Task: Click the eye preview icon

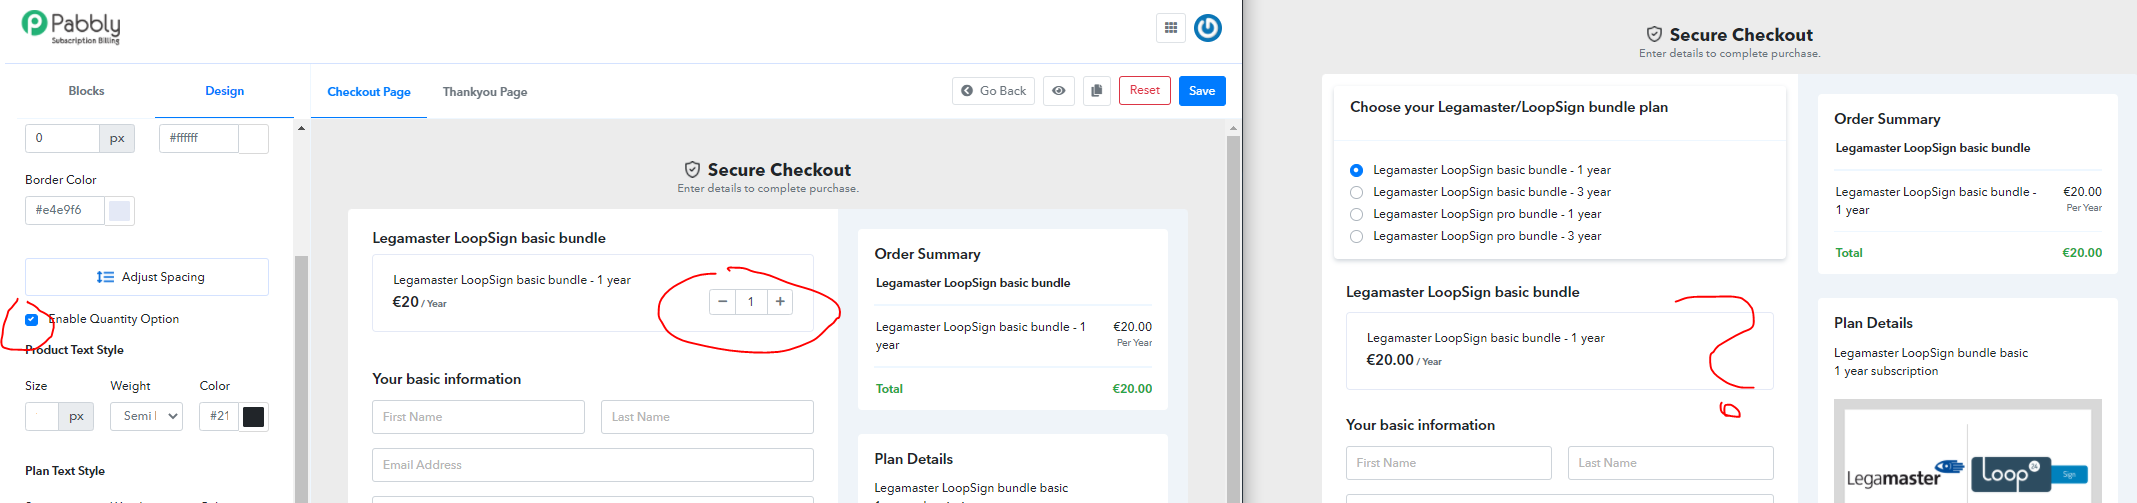Action: coord(1058,91)
